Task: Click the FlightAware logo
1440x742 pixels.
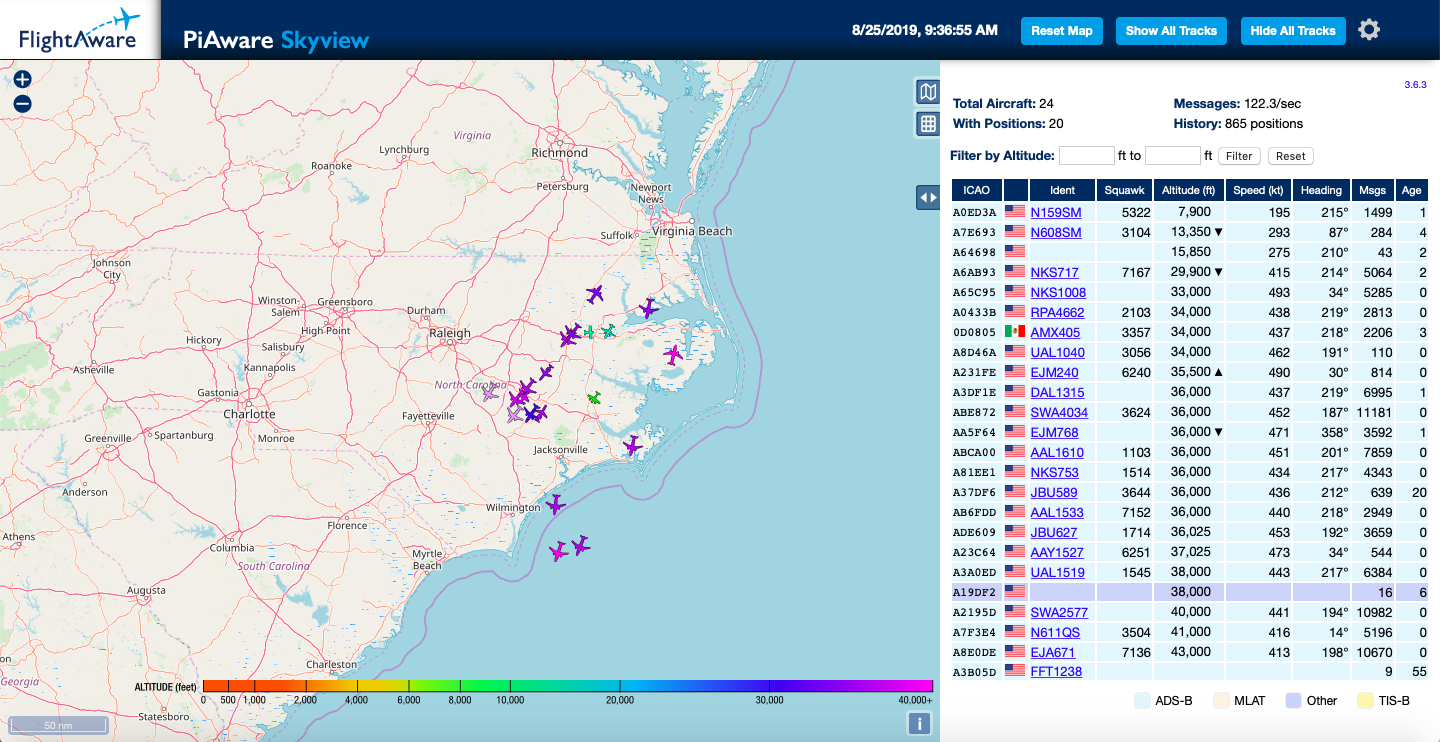Action: tap(79, 30)
